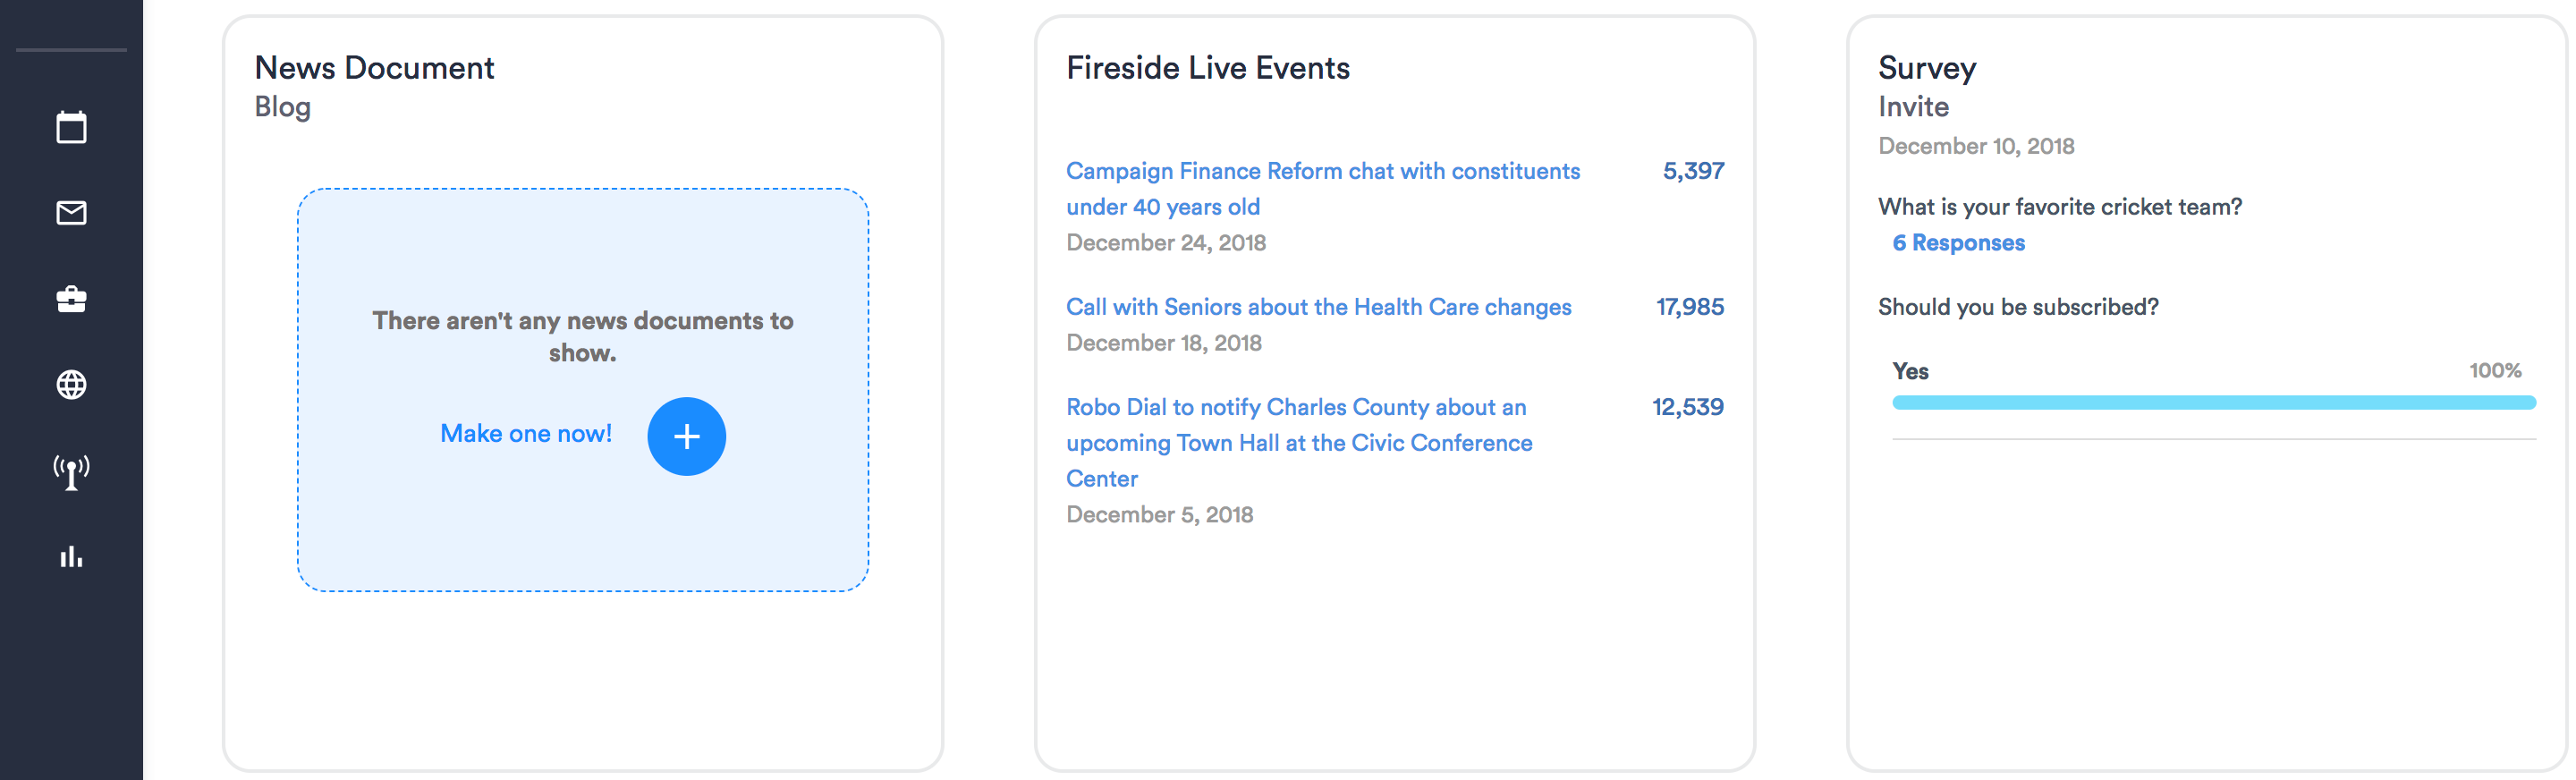Open the Calendar section in the sidebar

(71, 127)
